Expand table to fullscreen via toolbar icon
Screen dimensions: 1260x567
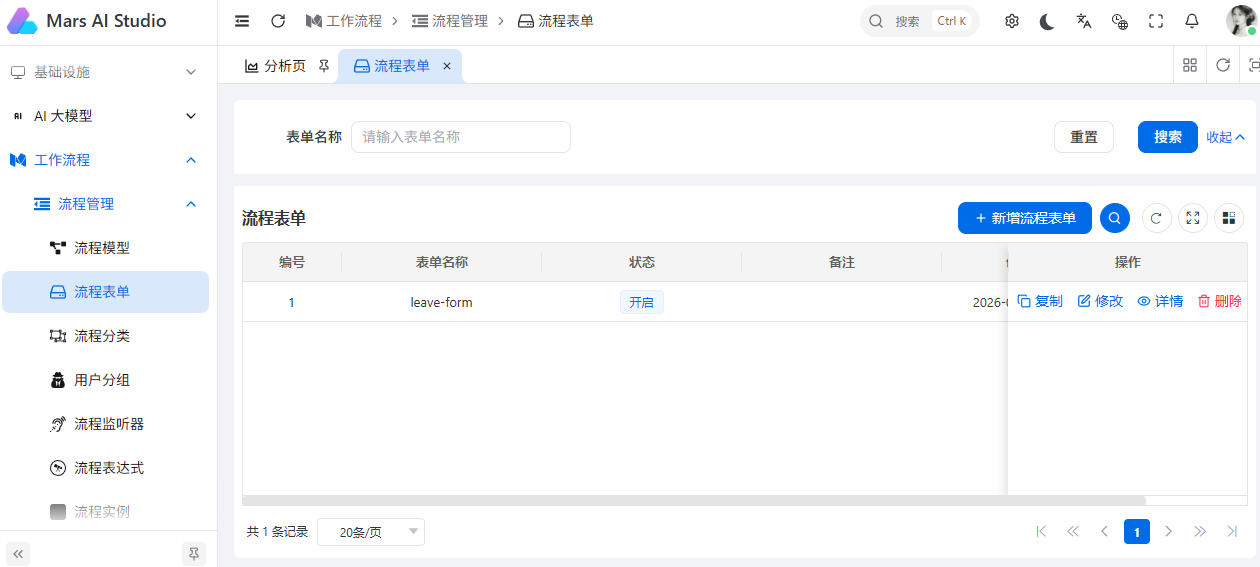click(1193, 218)
